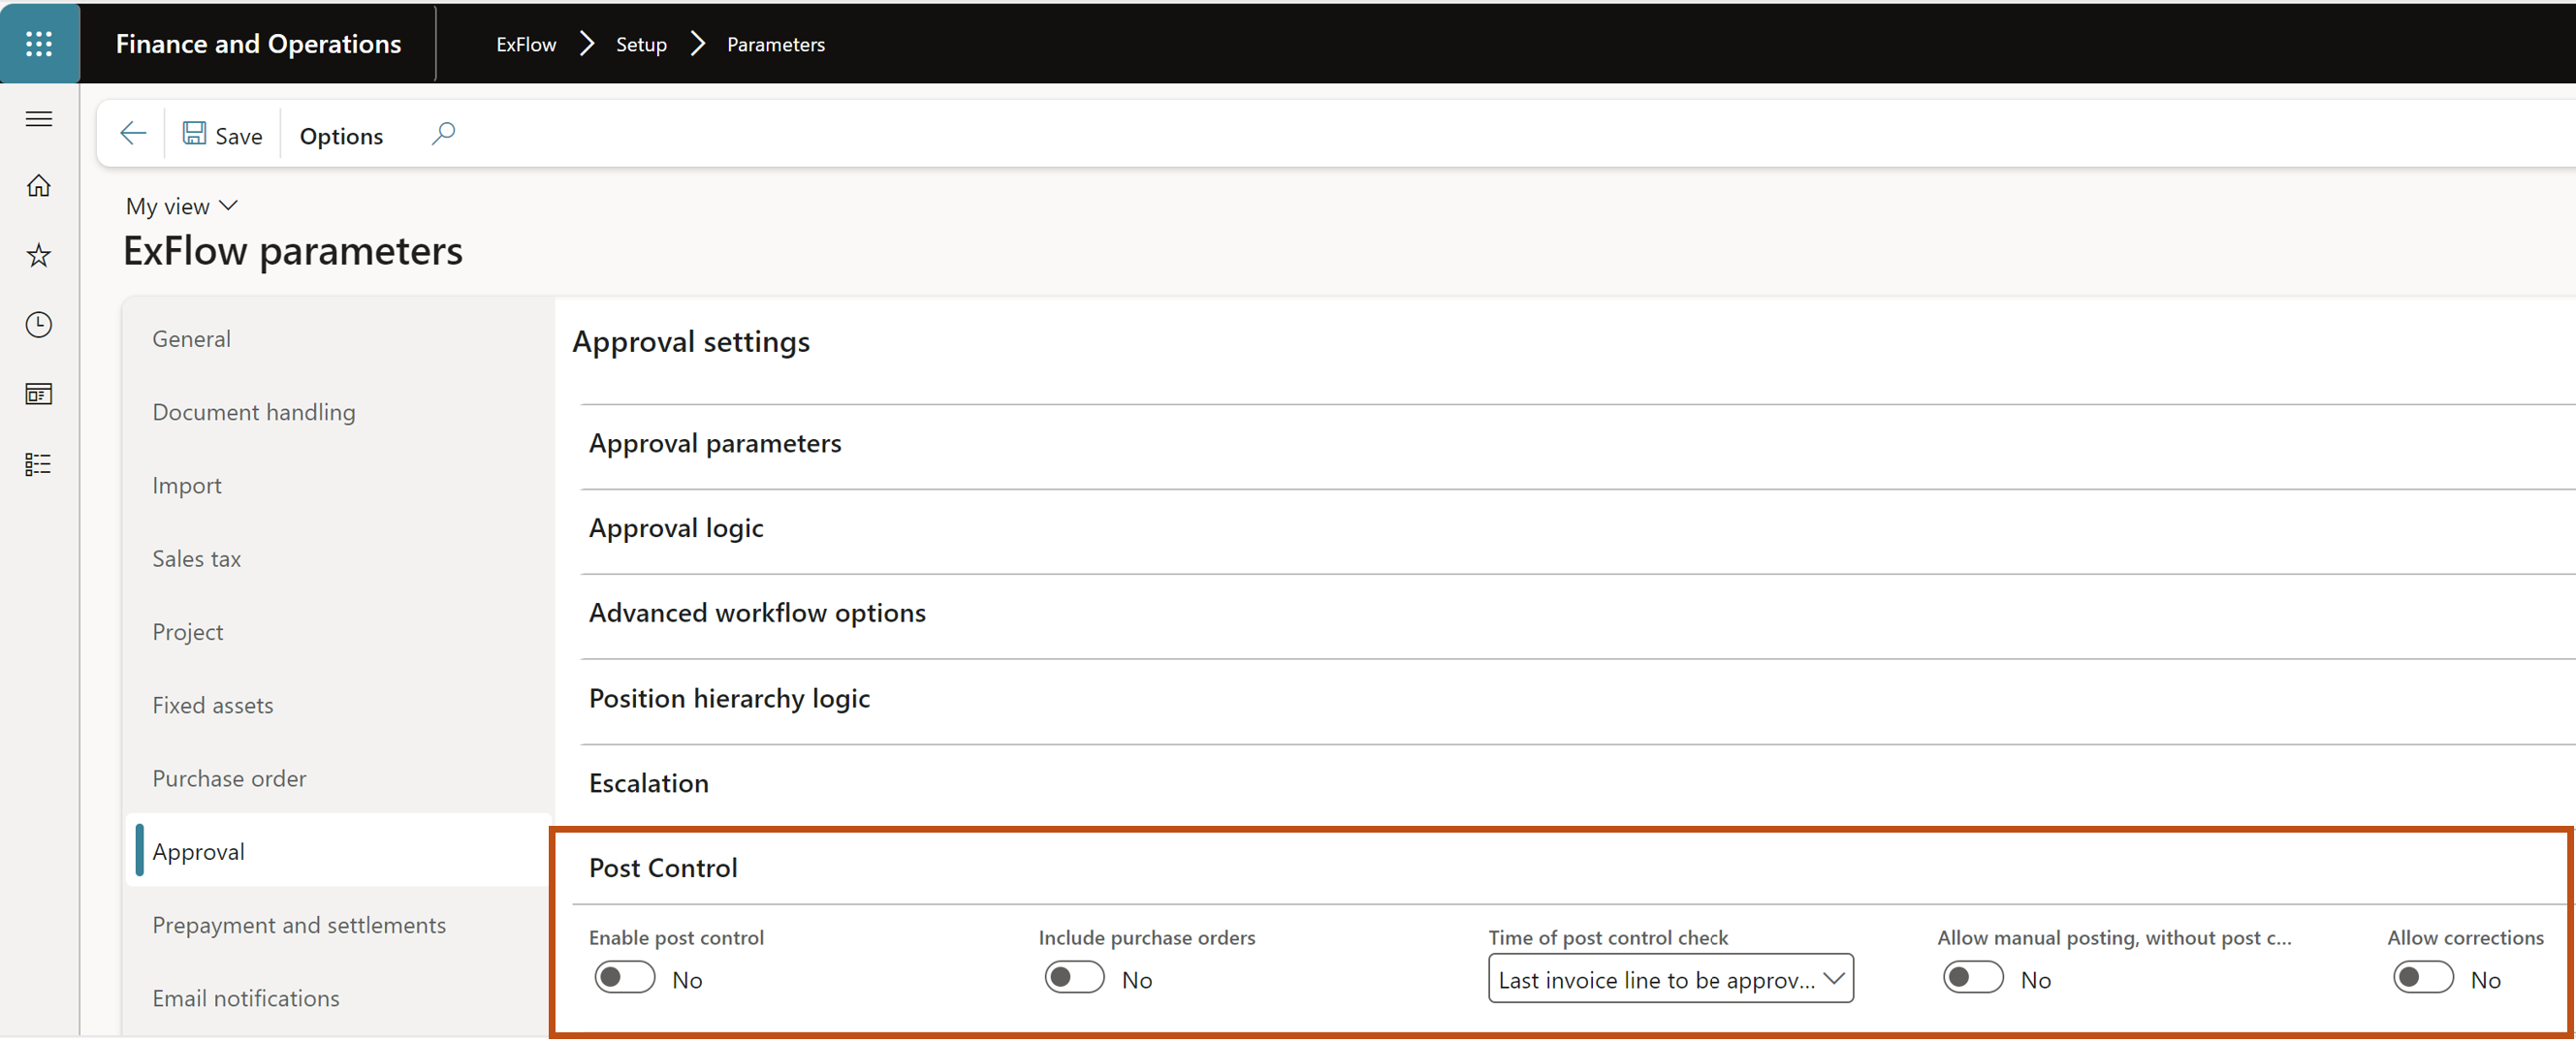2576x1042 pixels.
Task: Select the Purchase order tab
Action: (229, 779)
